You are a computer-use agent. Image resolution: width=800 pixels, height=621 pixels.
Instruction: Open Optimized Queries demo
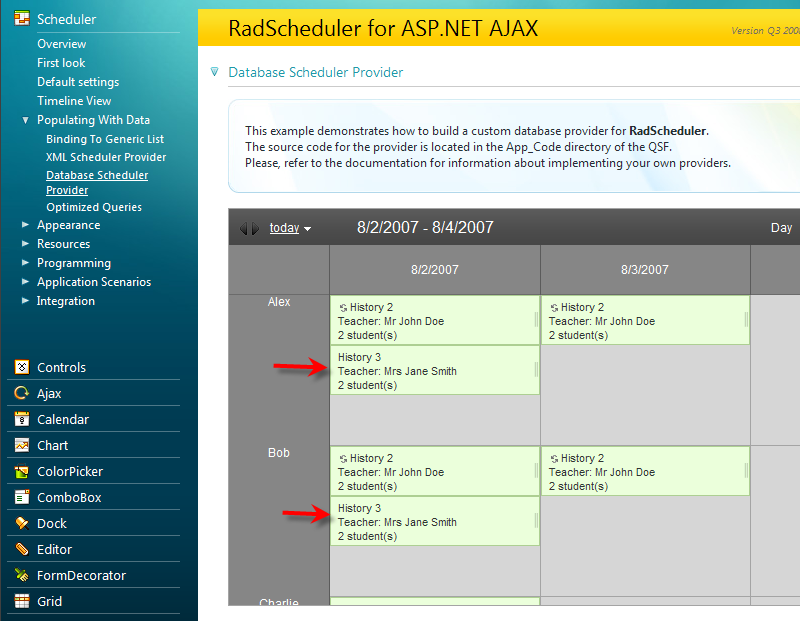tap(94, 207)
